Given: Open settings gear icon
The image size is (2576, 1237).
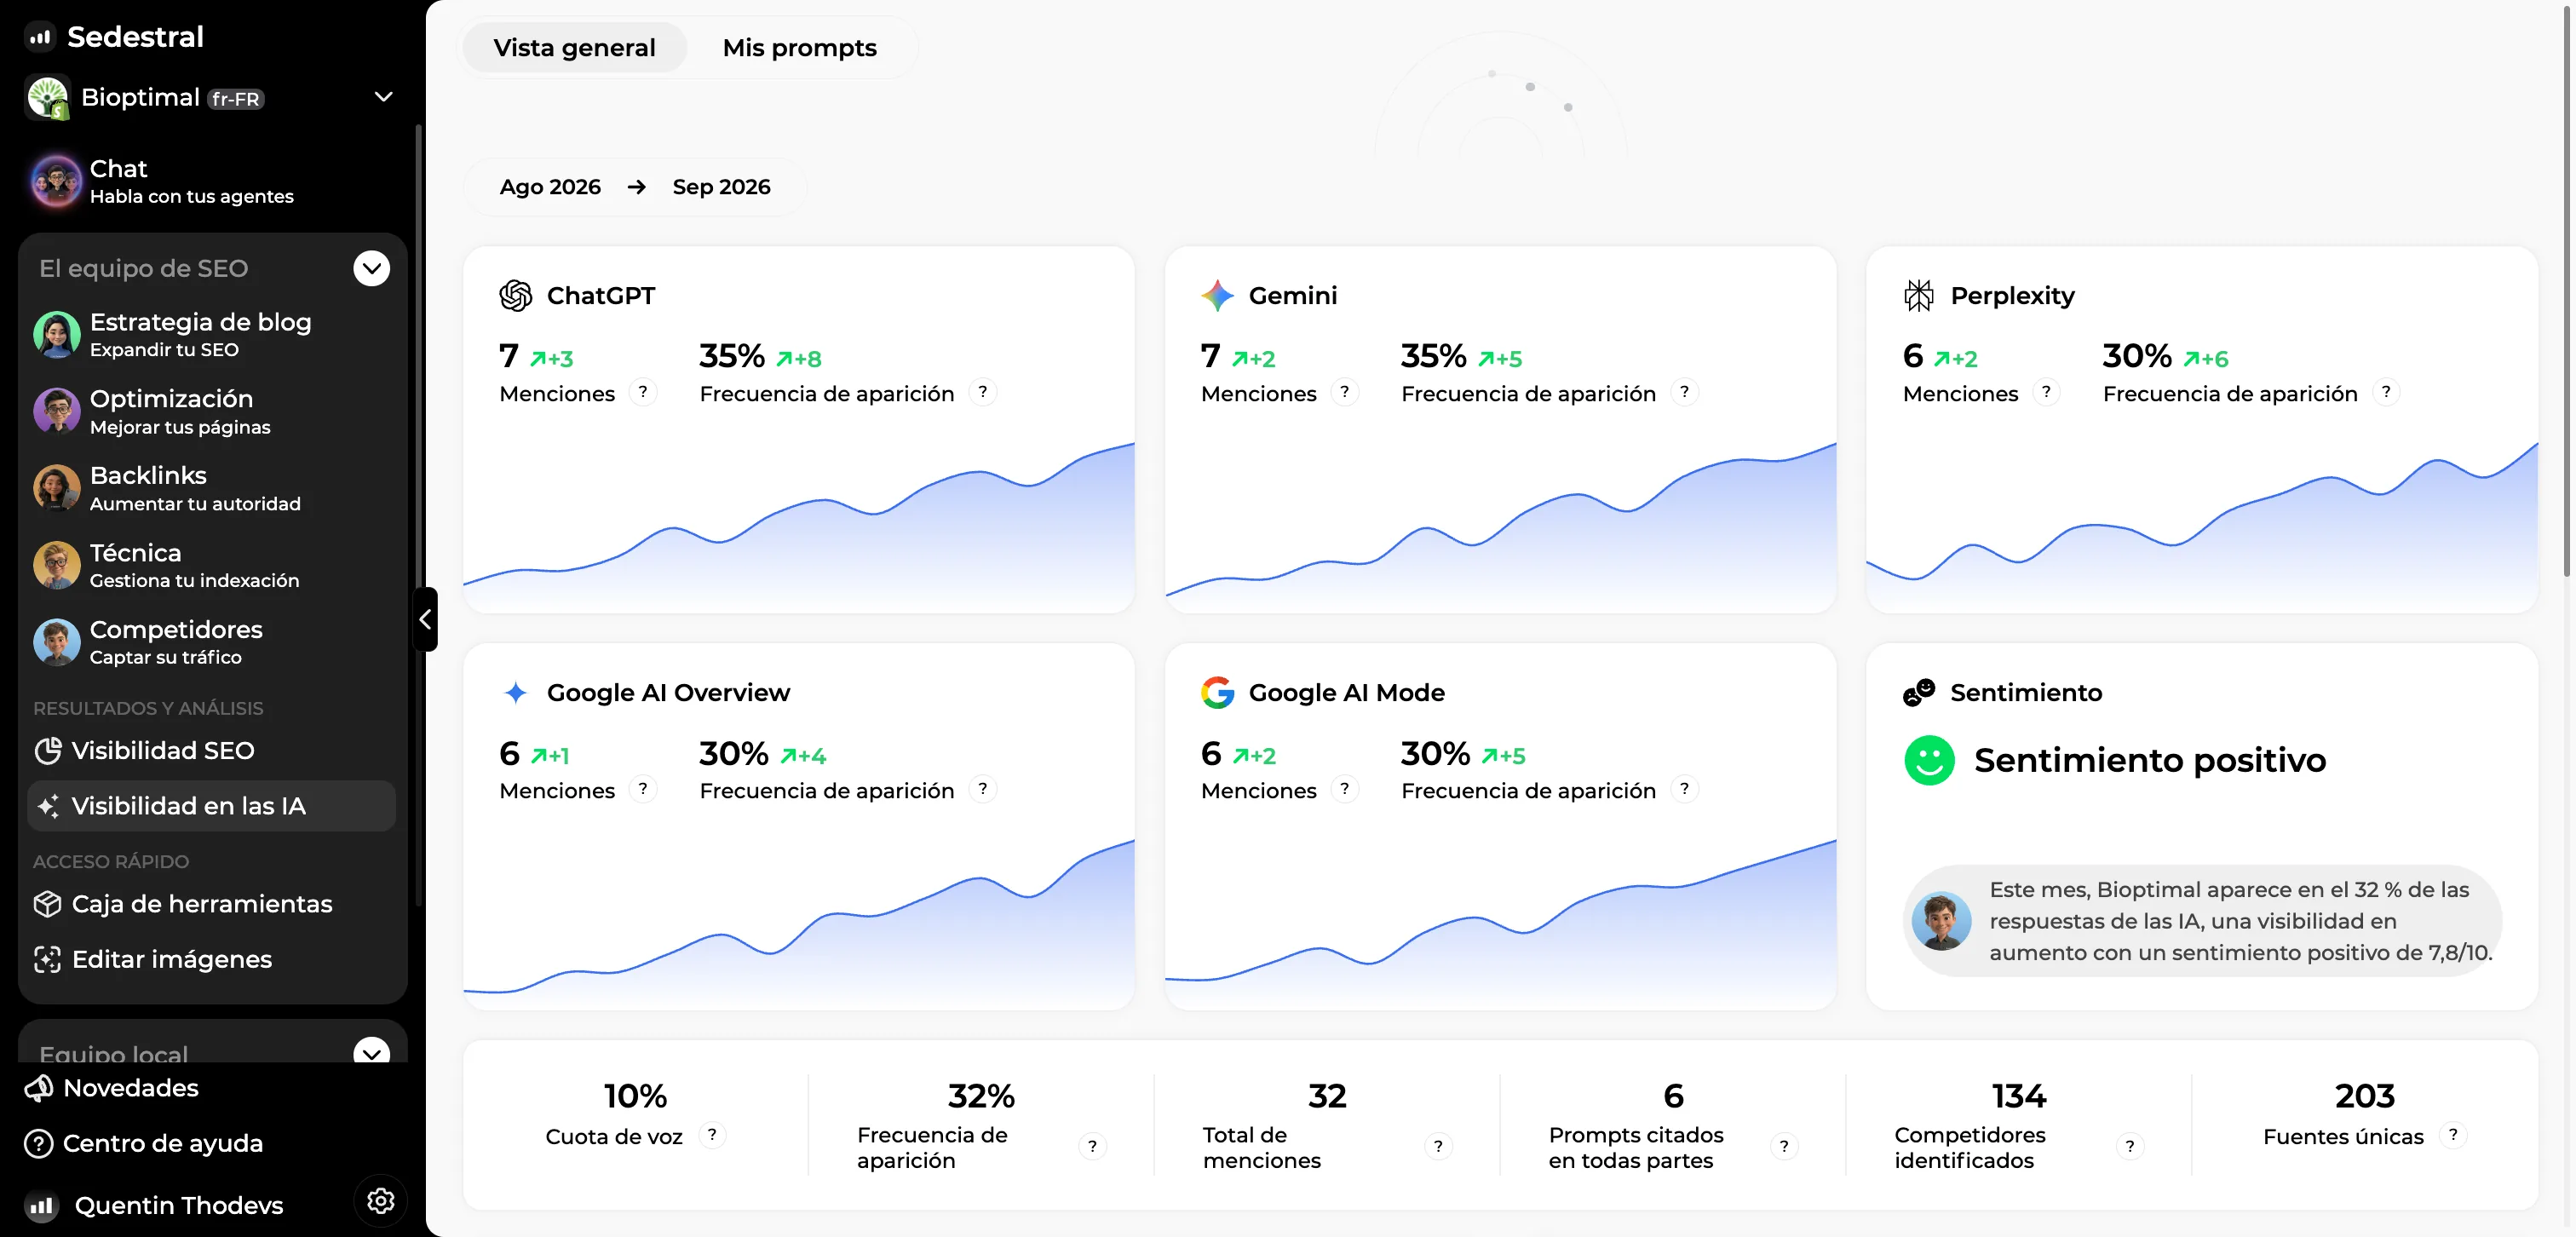Looking at the screenshot, I should point(381,1201).
